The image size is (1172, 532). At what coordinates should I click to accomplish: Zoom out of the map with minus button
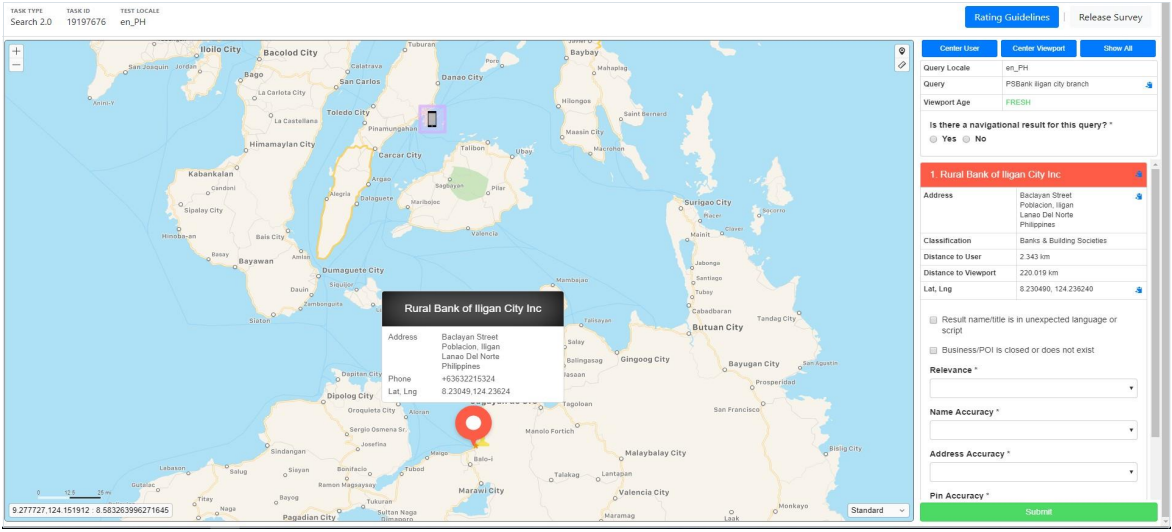16,65
